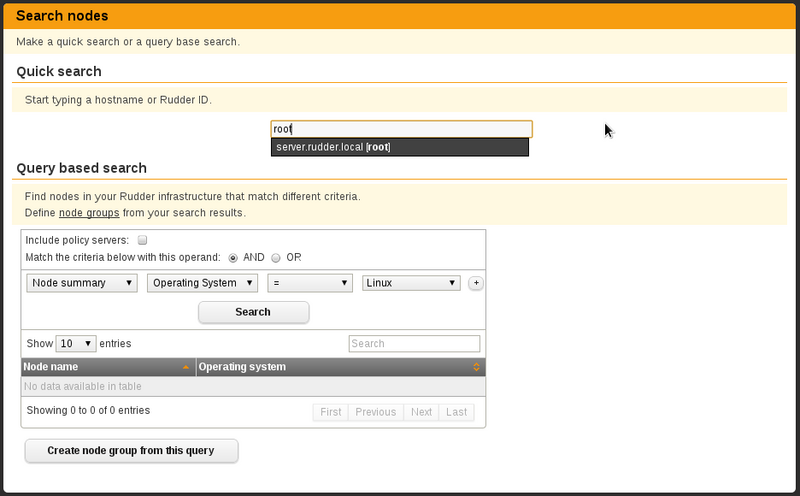Click the quick search input containing 'root'
This screenshot has height=496, width=800.
tap(402, 129)
